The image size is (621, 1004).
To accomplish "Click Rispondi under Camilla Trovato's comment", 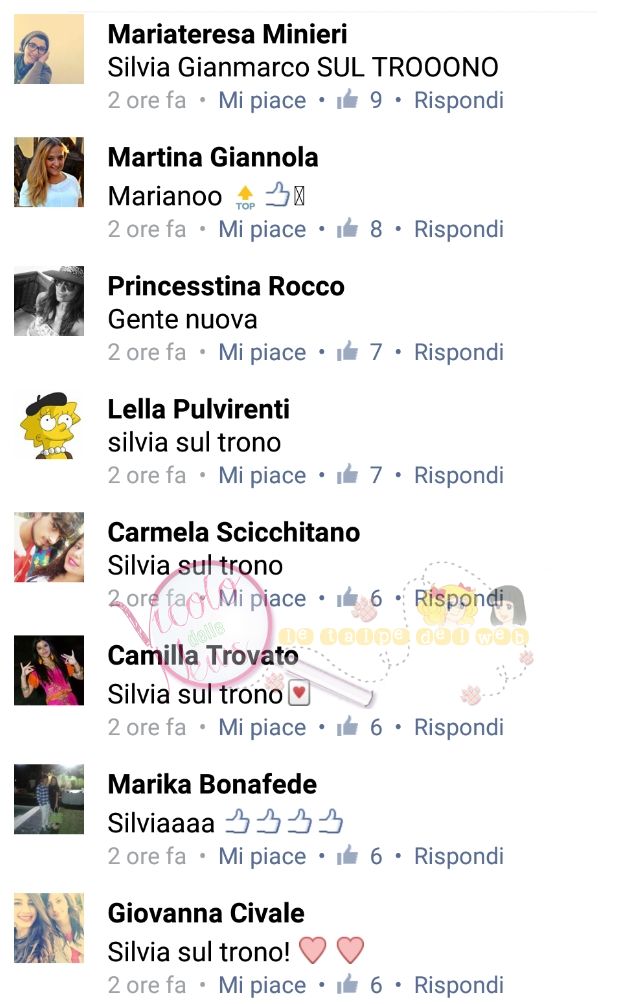I will pyautogui.click(x=458, y=727).
